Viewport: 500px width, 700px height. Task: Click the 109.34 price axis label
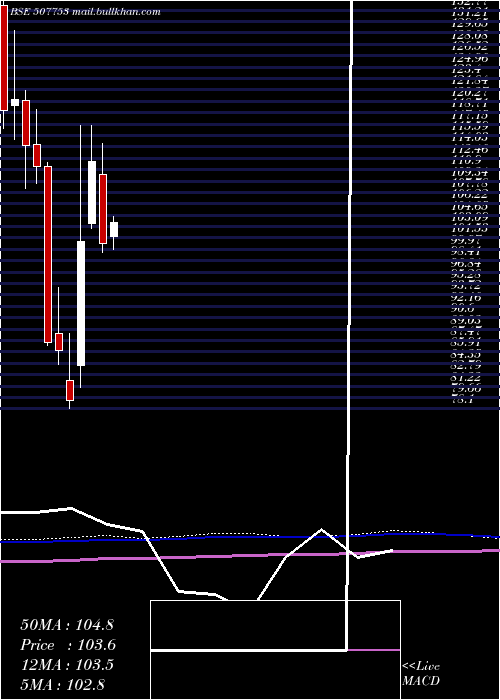(x=471, y=173)
